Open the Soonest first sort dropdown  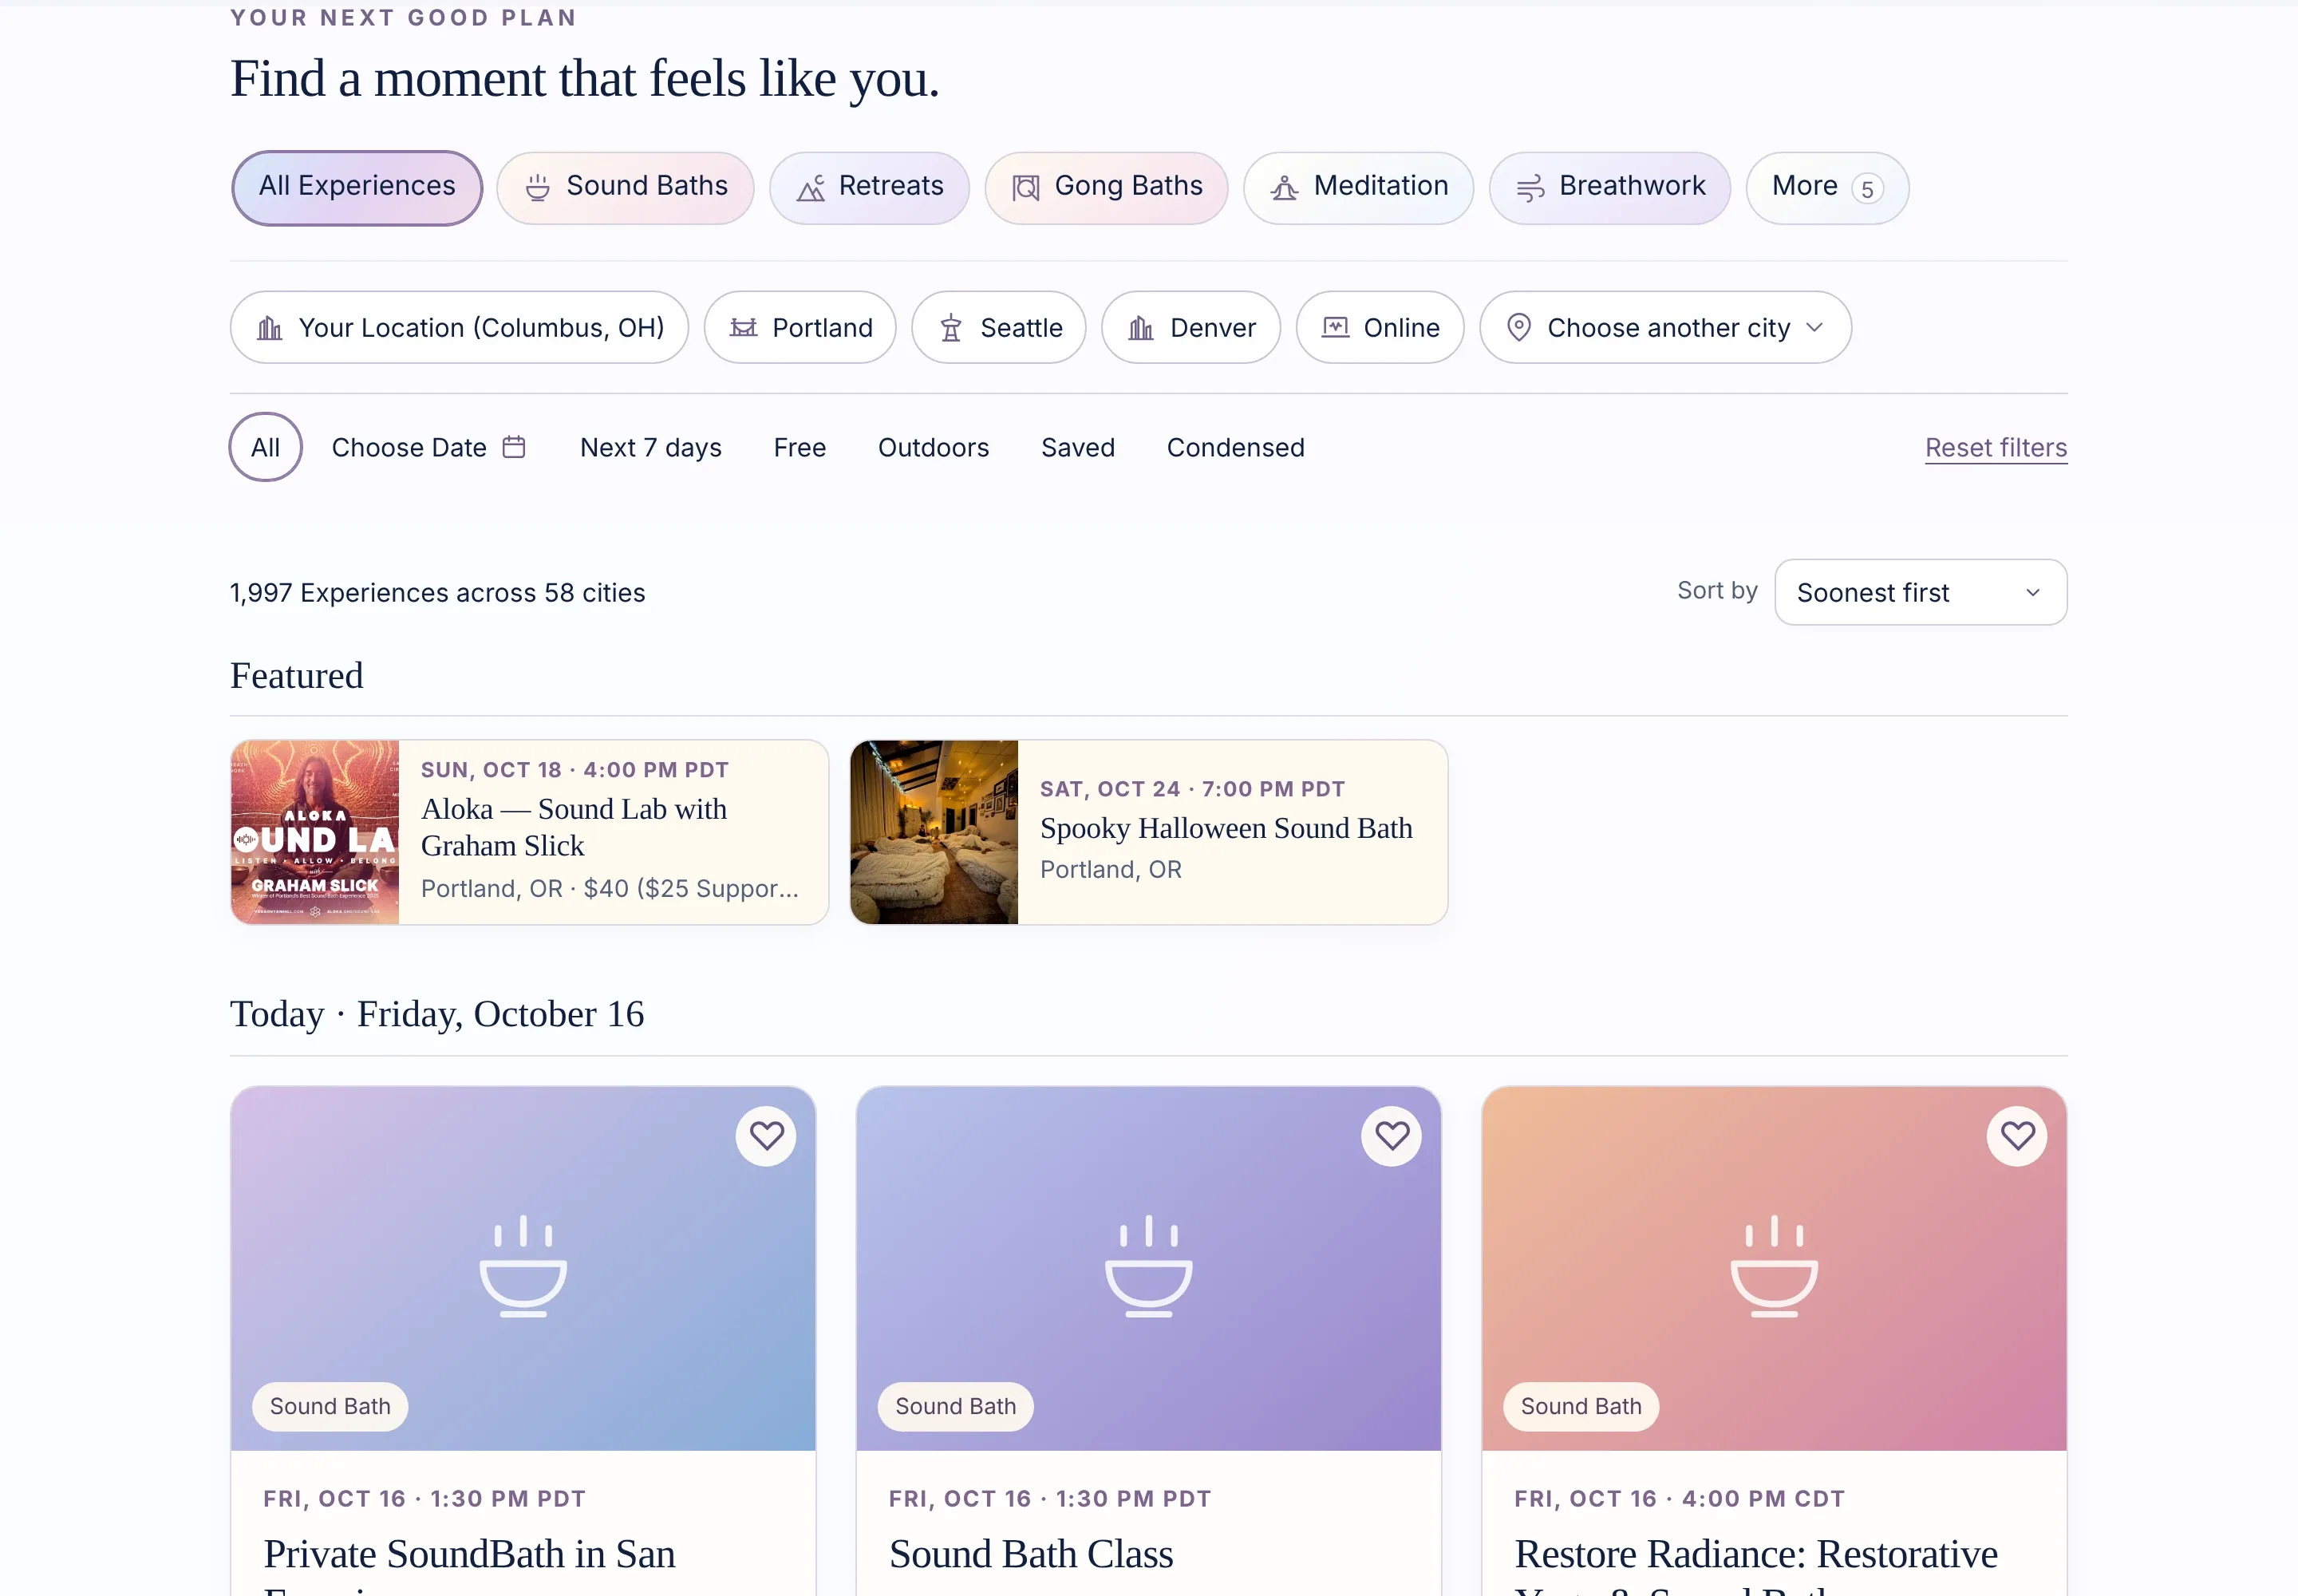click(x=1921, y=593)
